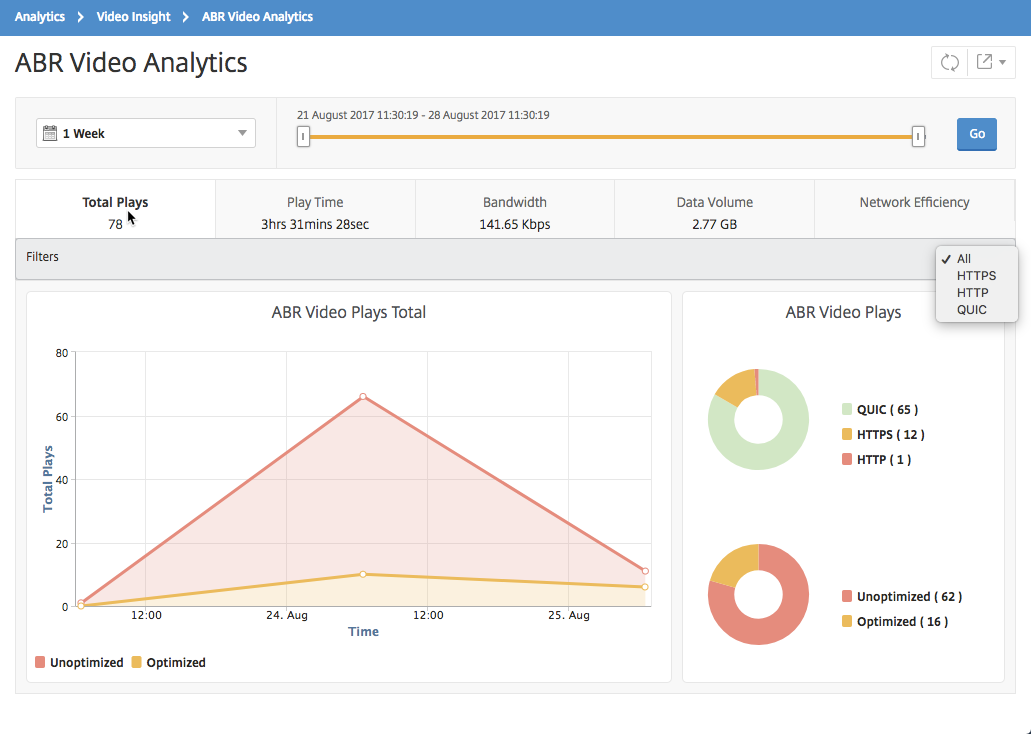
Task: Open the 1 Week time period dropdown
Action: (x=146, y=134)
